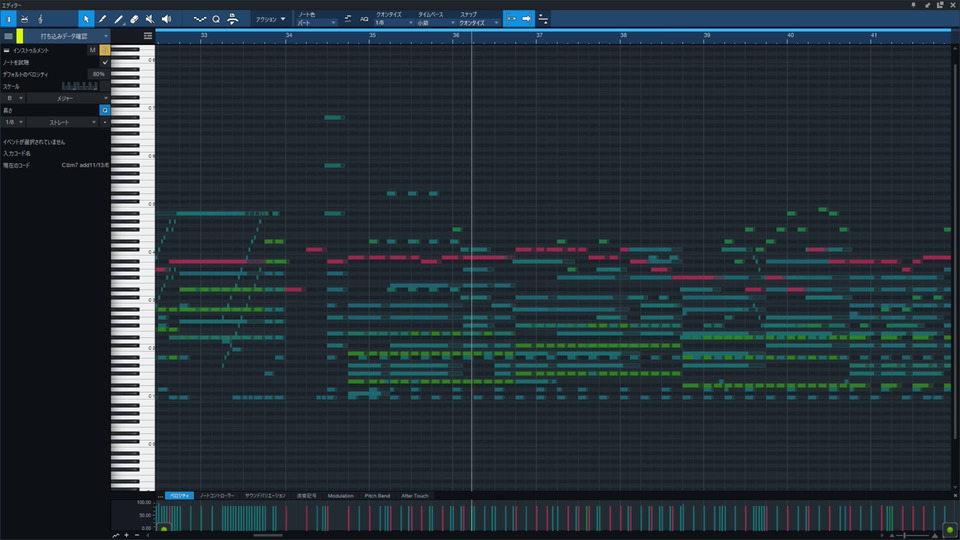Click the instrument keyboard icon
Viewport: 960px width, 540px height.
pyautogui.click(x=6, y=50)
